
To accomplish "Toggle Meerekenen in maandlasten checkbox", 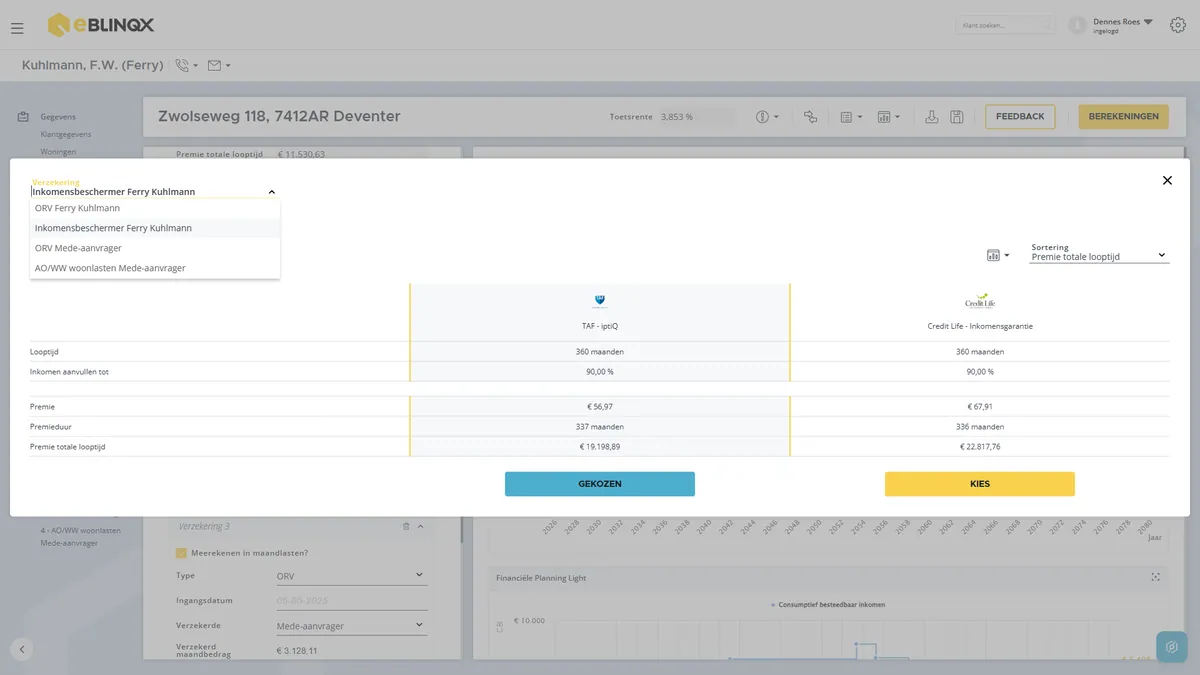I will pyautogui.click(x=181, y=553).
